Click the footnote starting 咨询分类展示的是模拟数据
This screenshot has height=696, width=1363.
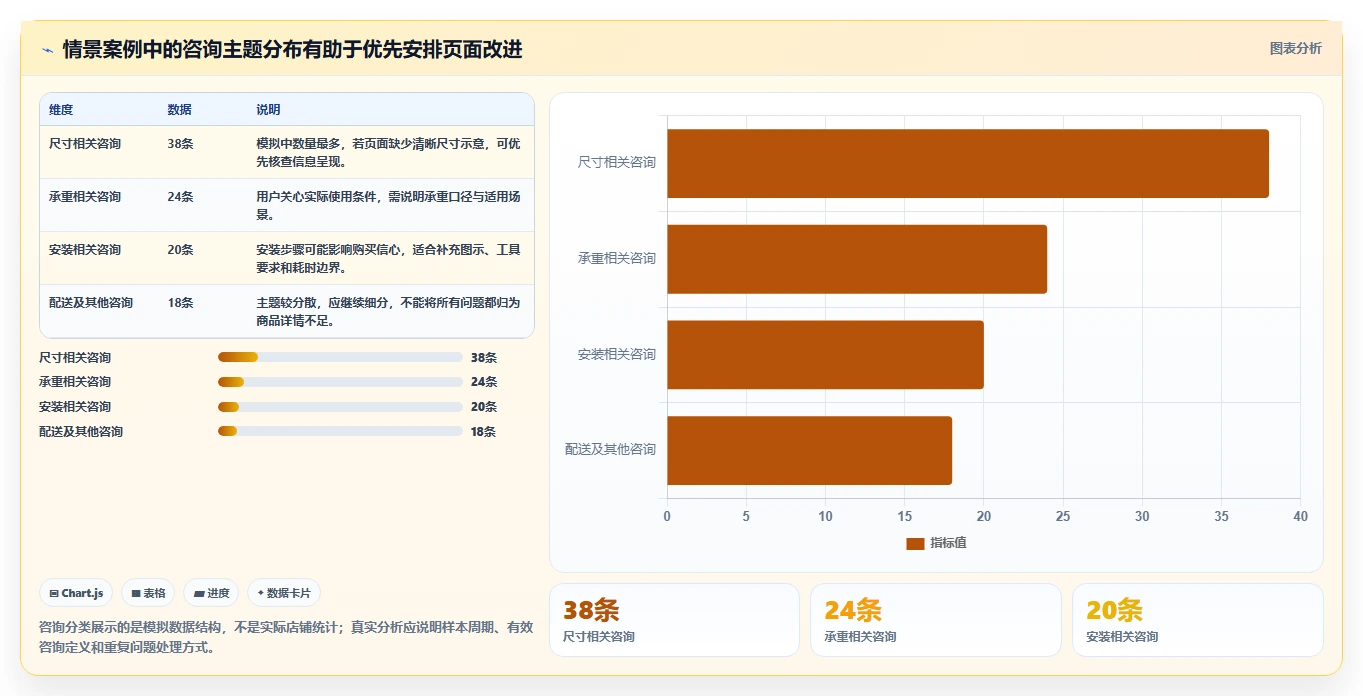[286, 637]
